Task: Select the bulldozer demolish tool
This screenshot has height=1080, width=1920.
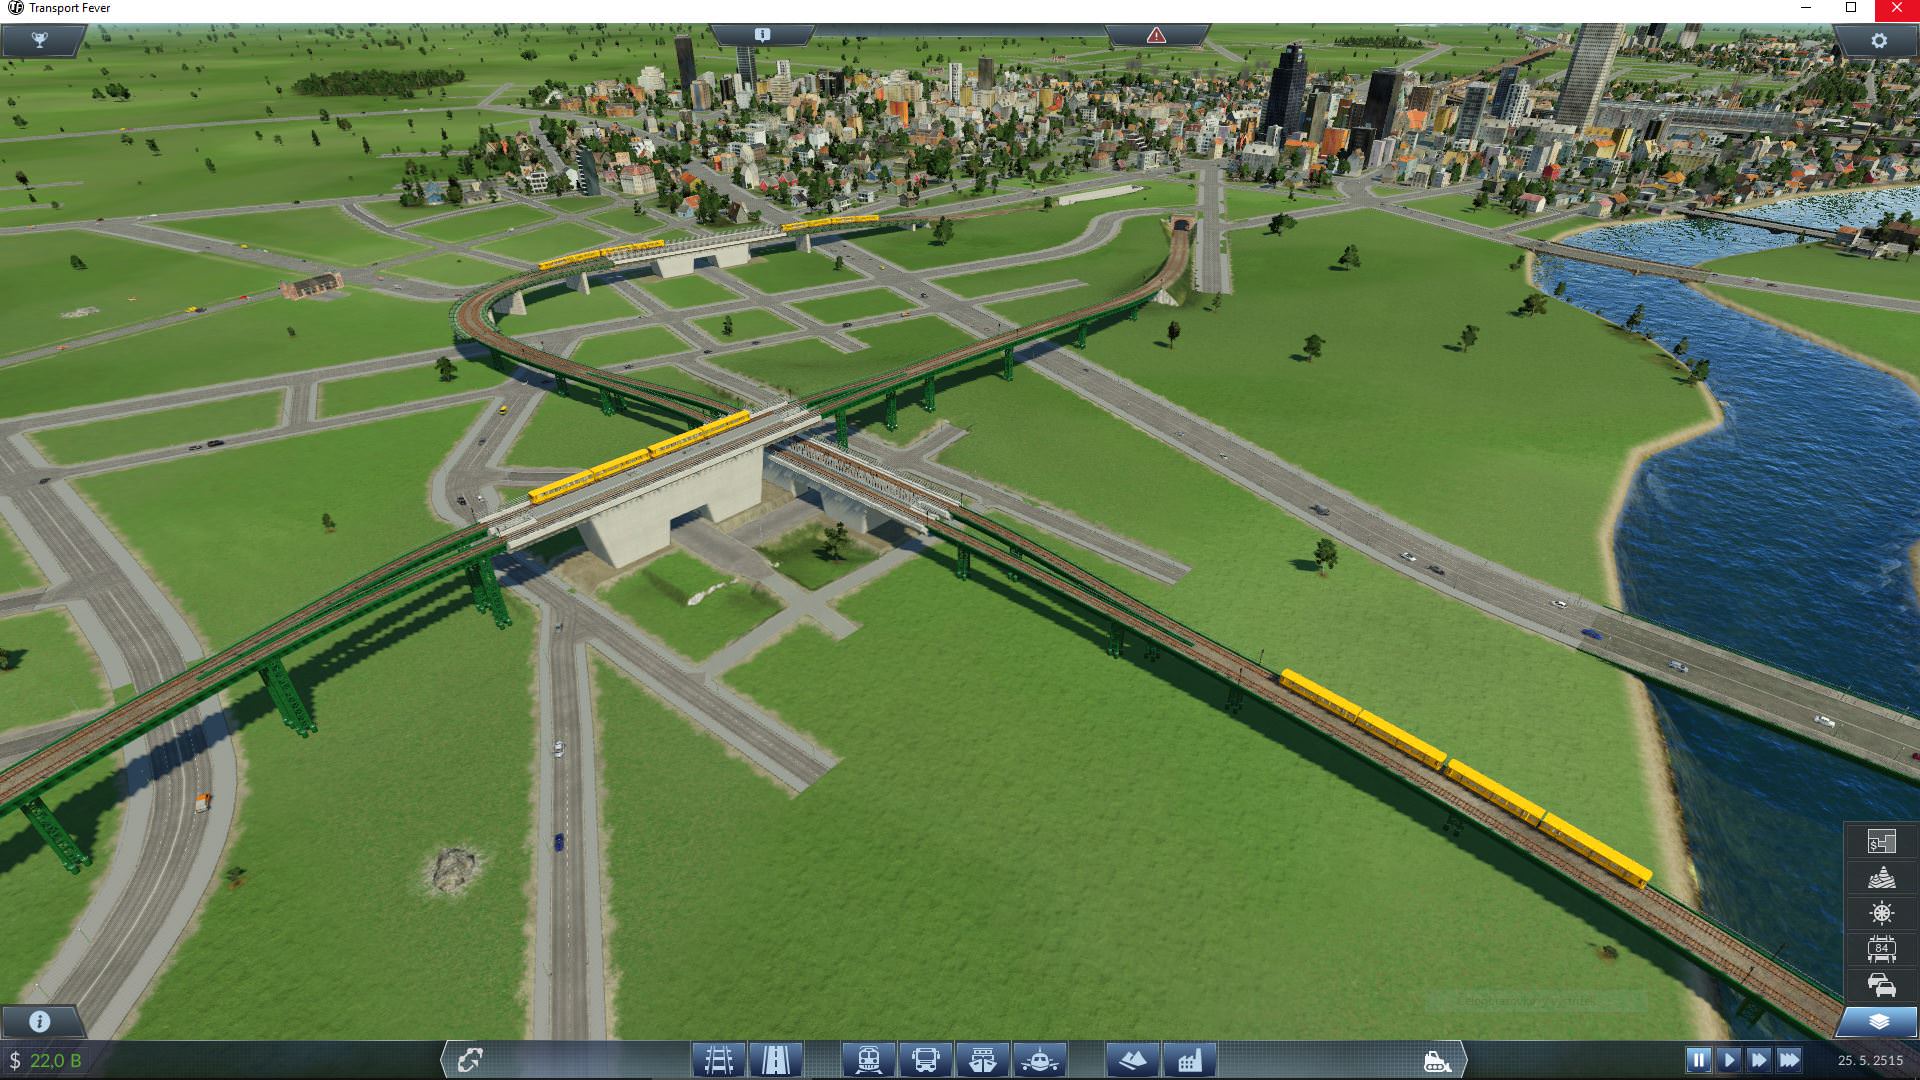Action: click(x=1438, y=1059)
